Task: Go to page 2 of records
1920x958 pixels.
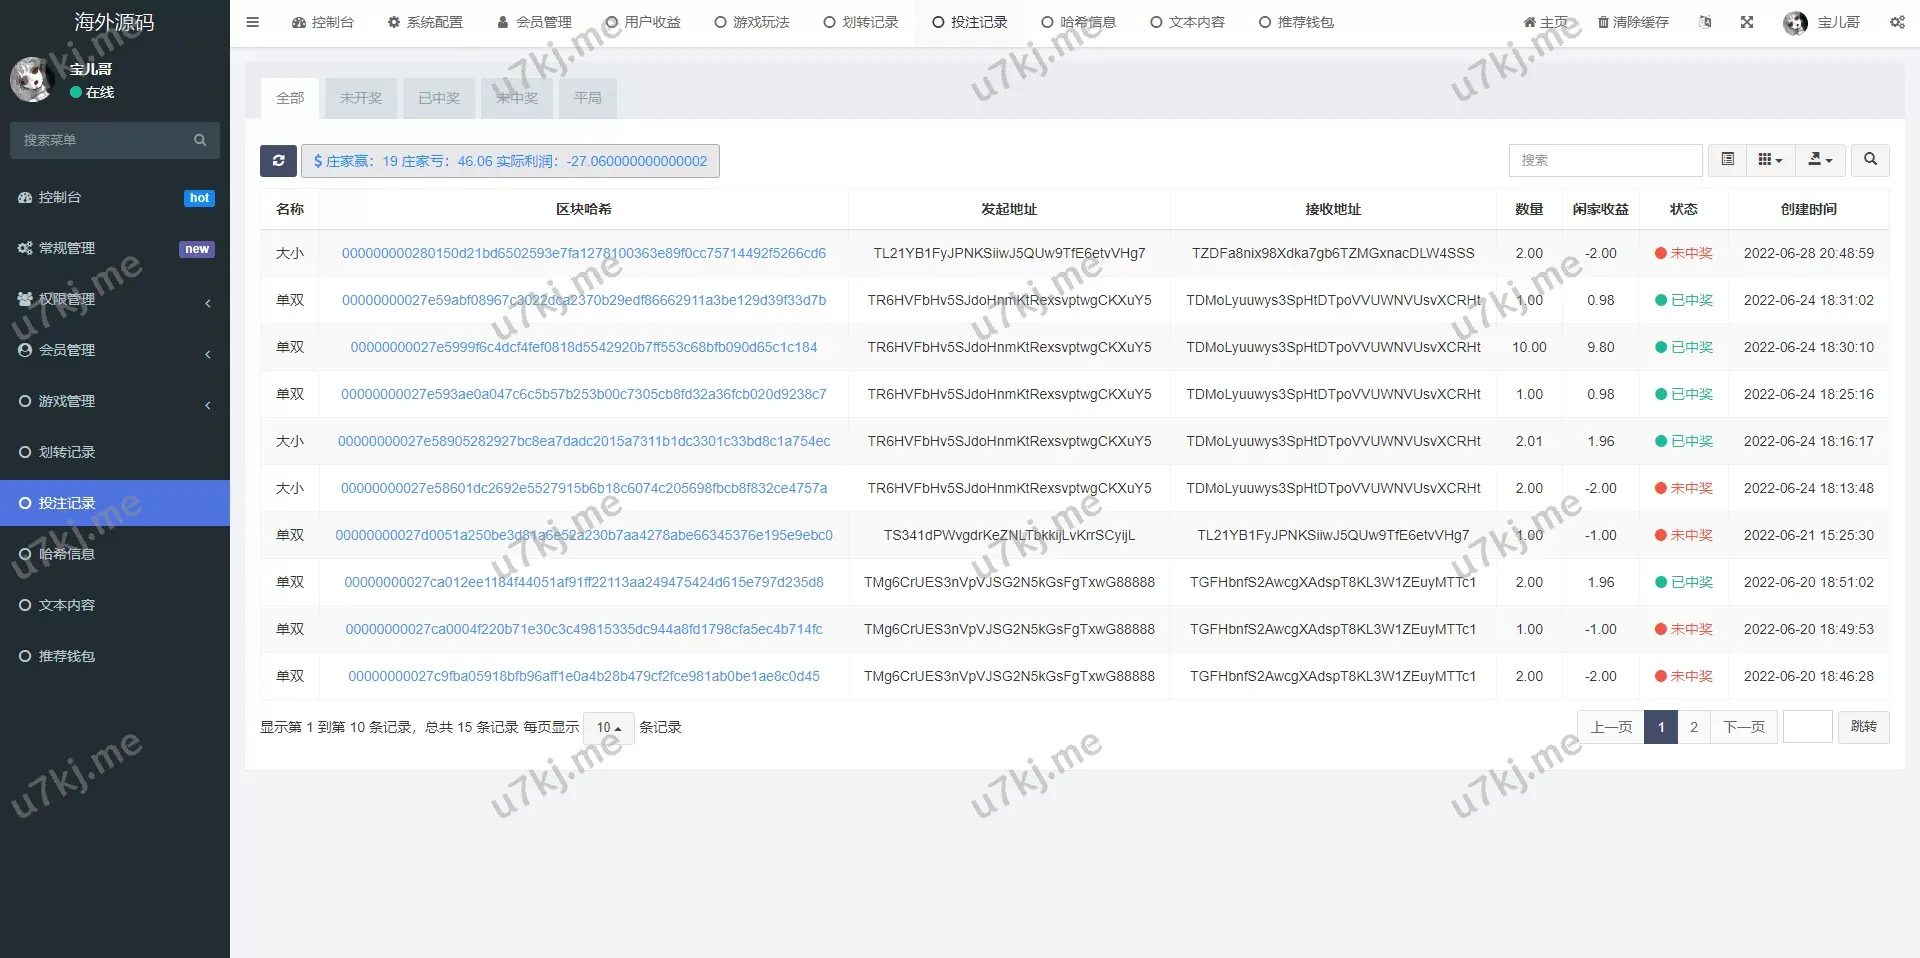Action: point(1694,727)
